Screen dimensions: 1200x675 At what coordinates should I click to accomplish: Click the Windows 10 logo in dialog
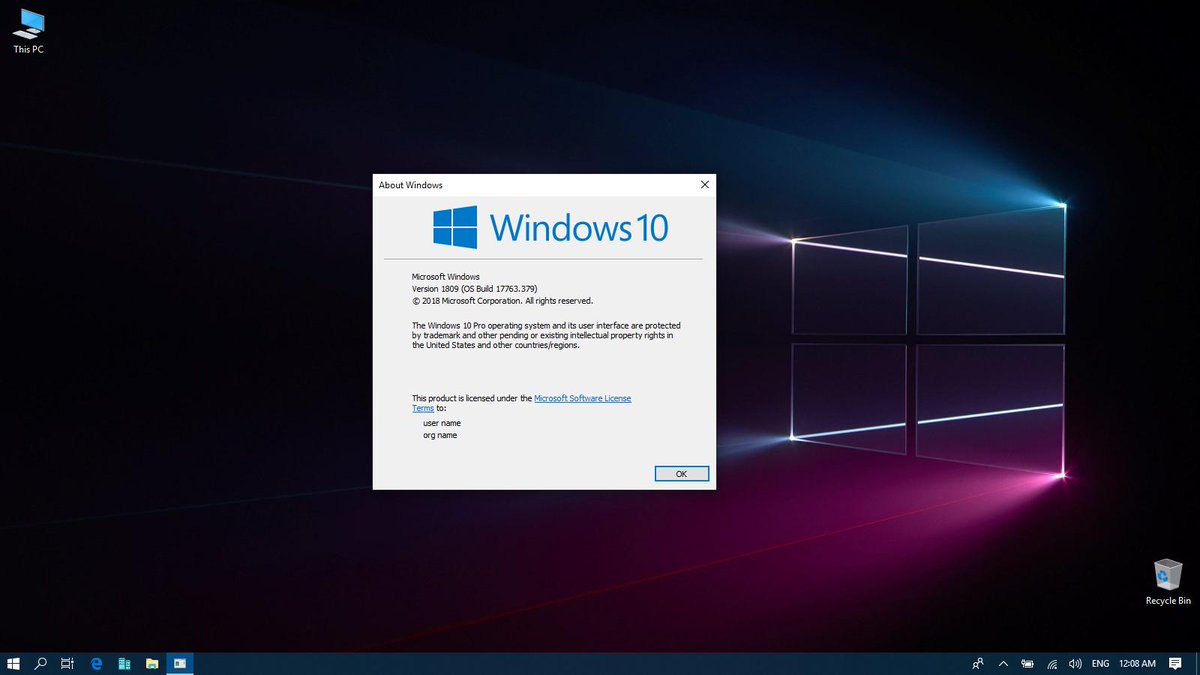(550, 227)
